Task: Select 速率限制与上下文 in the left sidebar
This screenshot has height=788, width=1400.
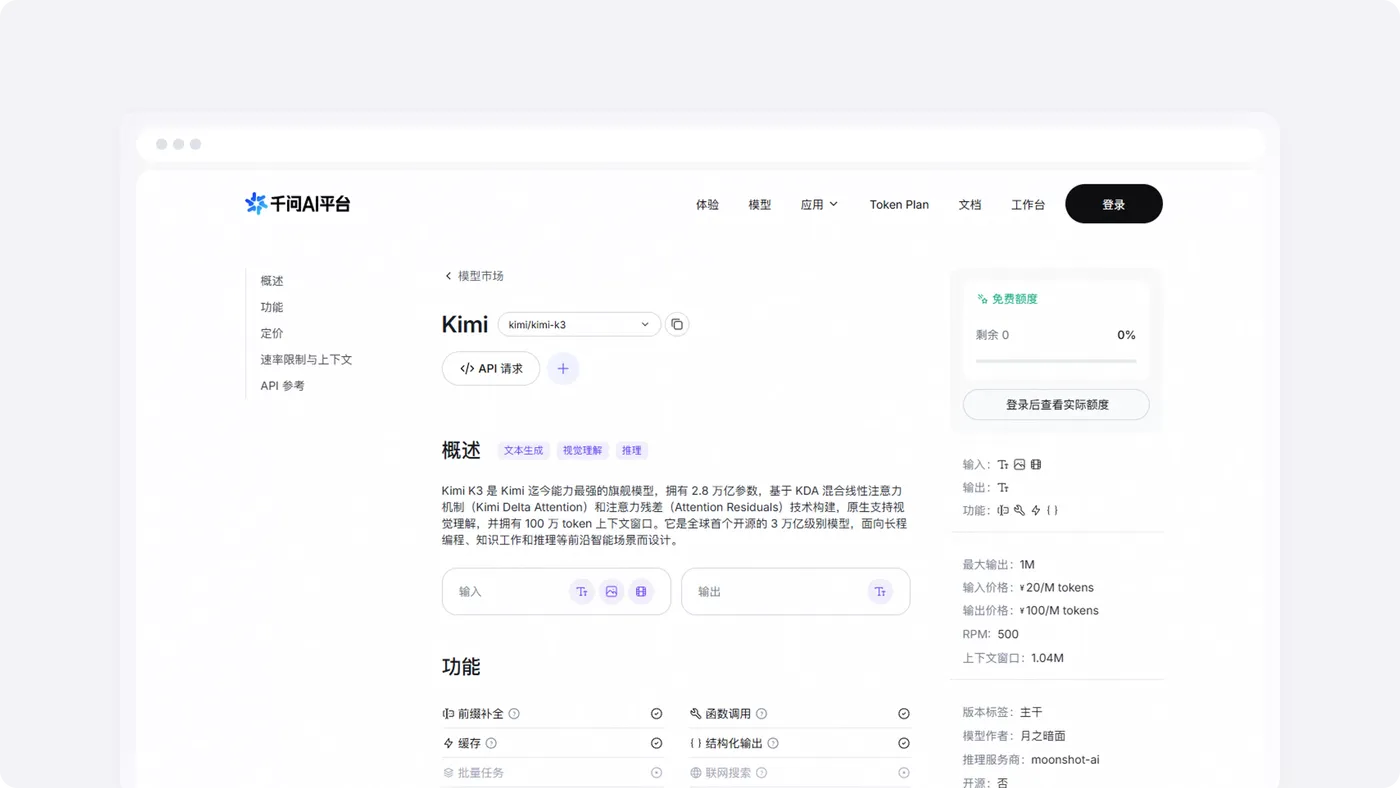Action: (306, 359)
